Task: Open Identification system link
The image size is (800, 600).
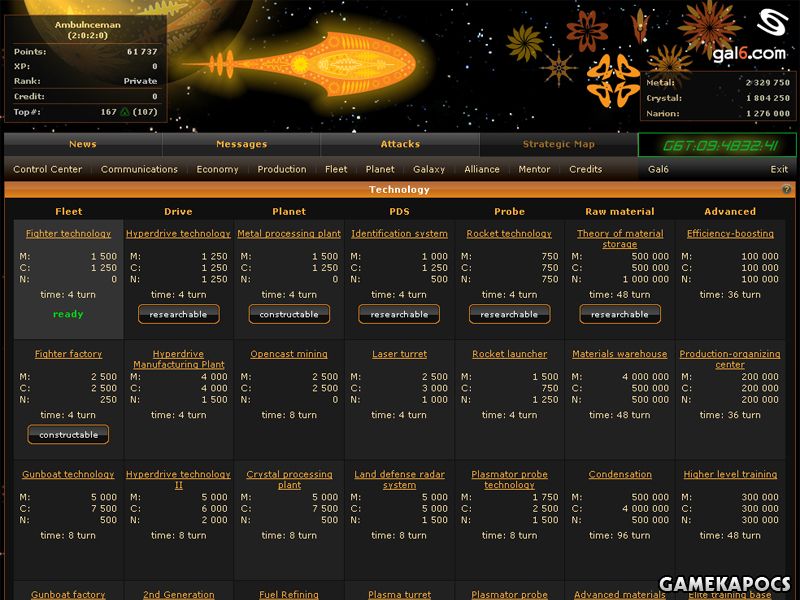Action: click(x=399, y=234)
